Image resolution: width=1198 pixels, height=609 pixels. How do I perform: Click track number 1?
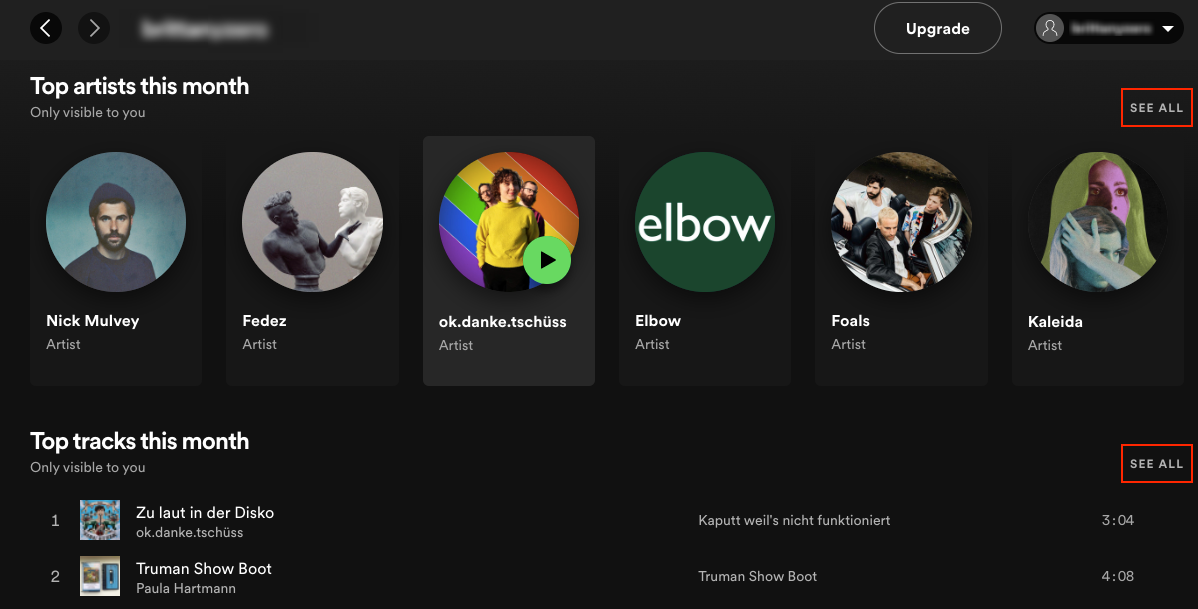(x=55, y=520)
